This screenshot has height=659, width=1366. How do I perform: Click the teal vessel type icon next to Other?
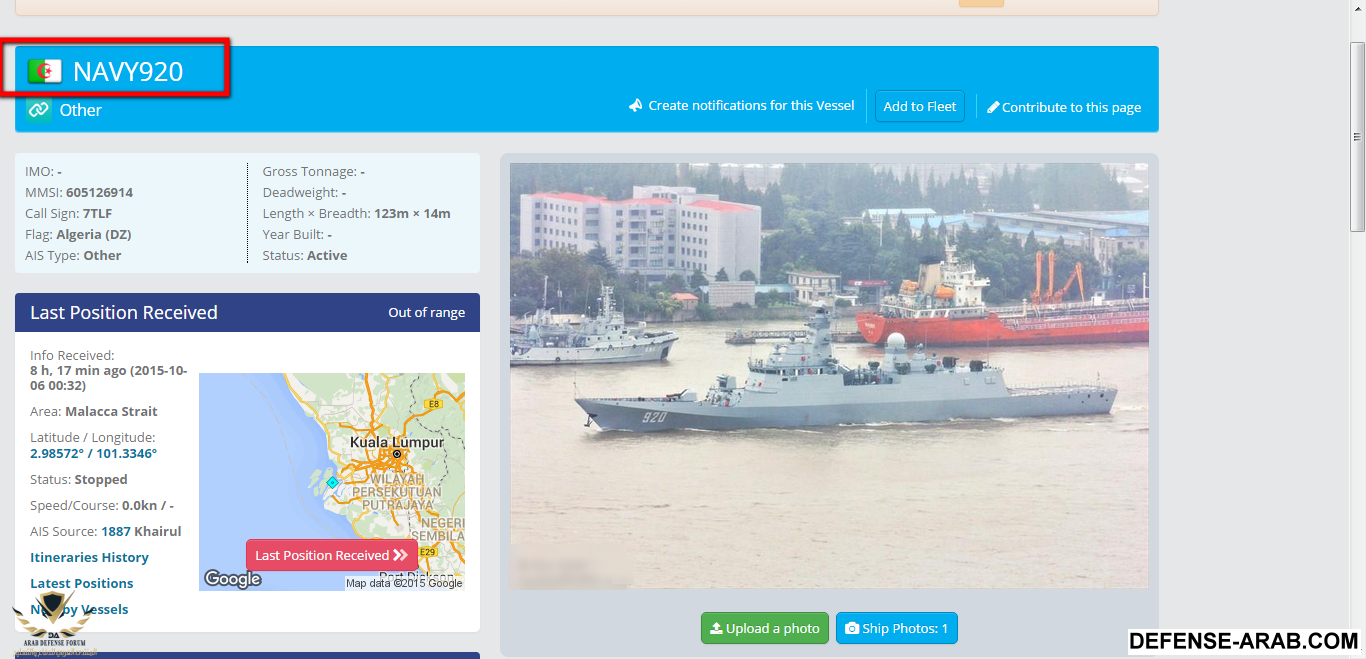pos(39,110)
